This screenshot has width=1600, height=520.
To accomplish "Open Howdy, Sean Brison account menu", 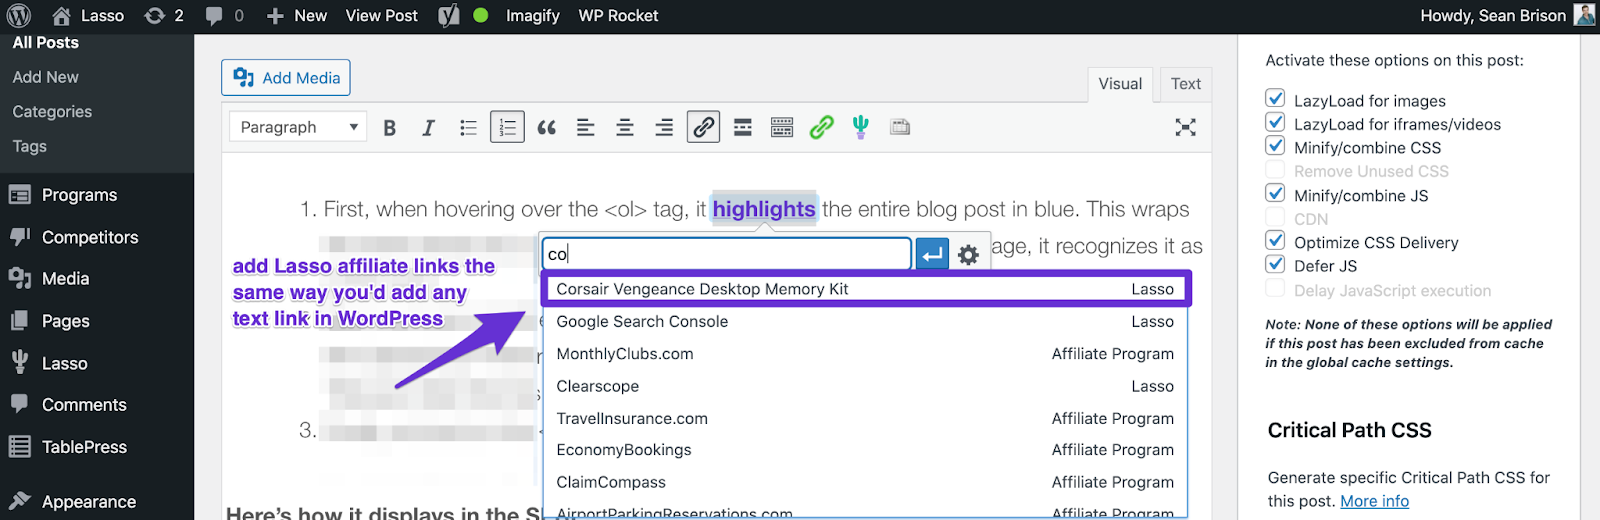I will click(x=1506, y=16).
